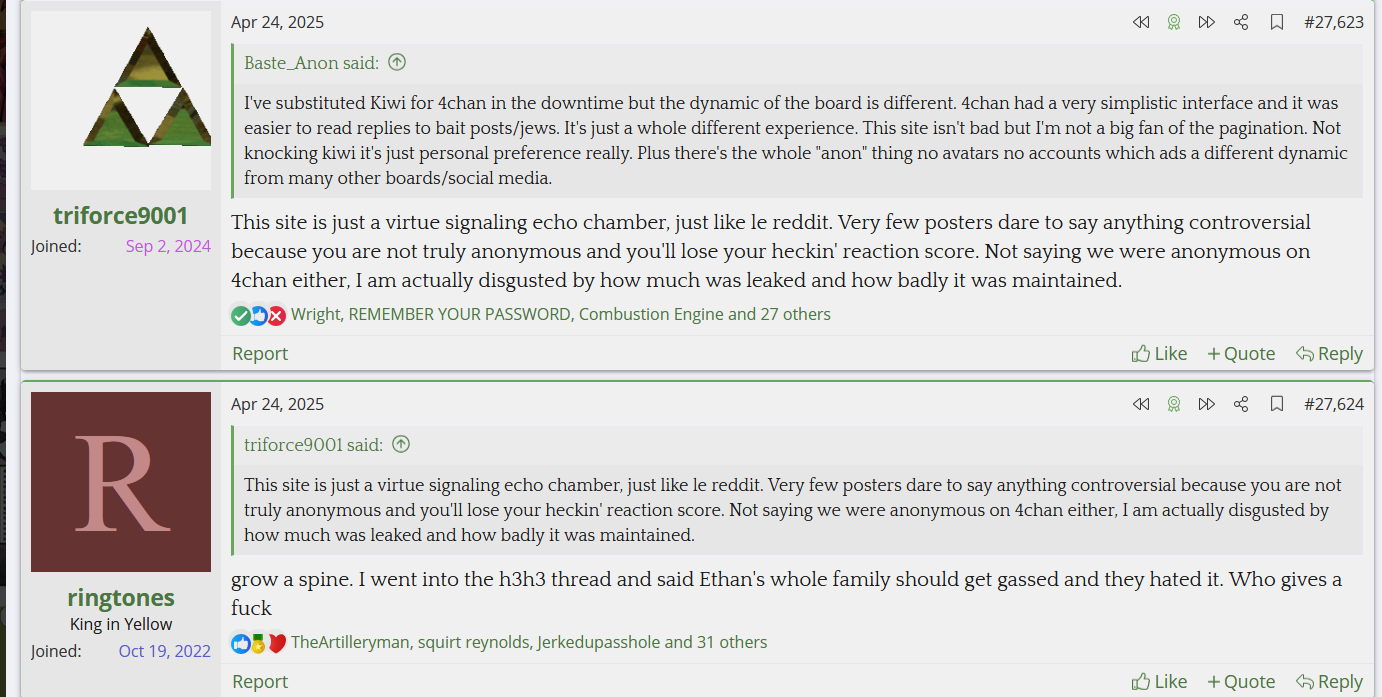Screen dimensions: 1382x697
Task: Click the award ribbon icon on post #27,624
Action: (x=1174, y=404)
